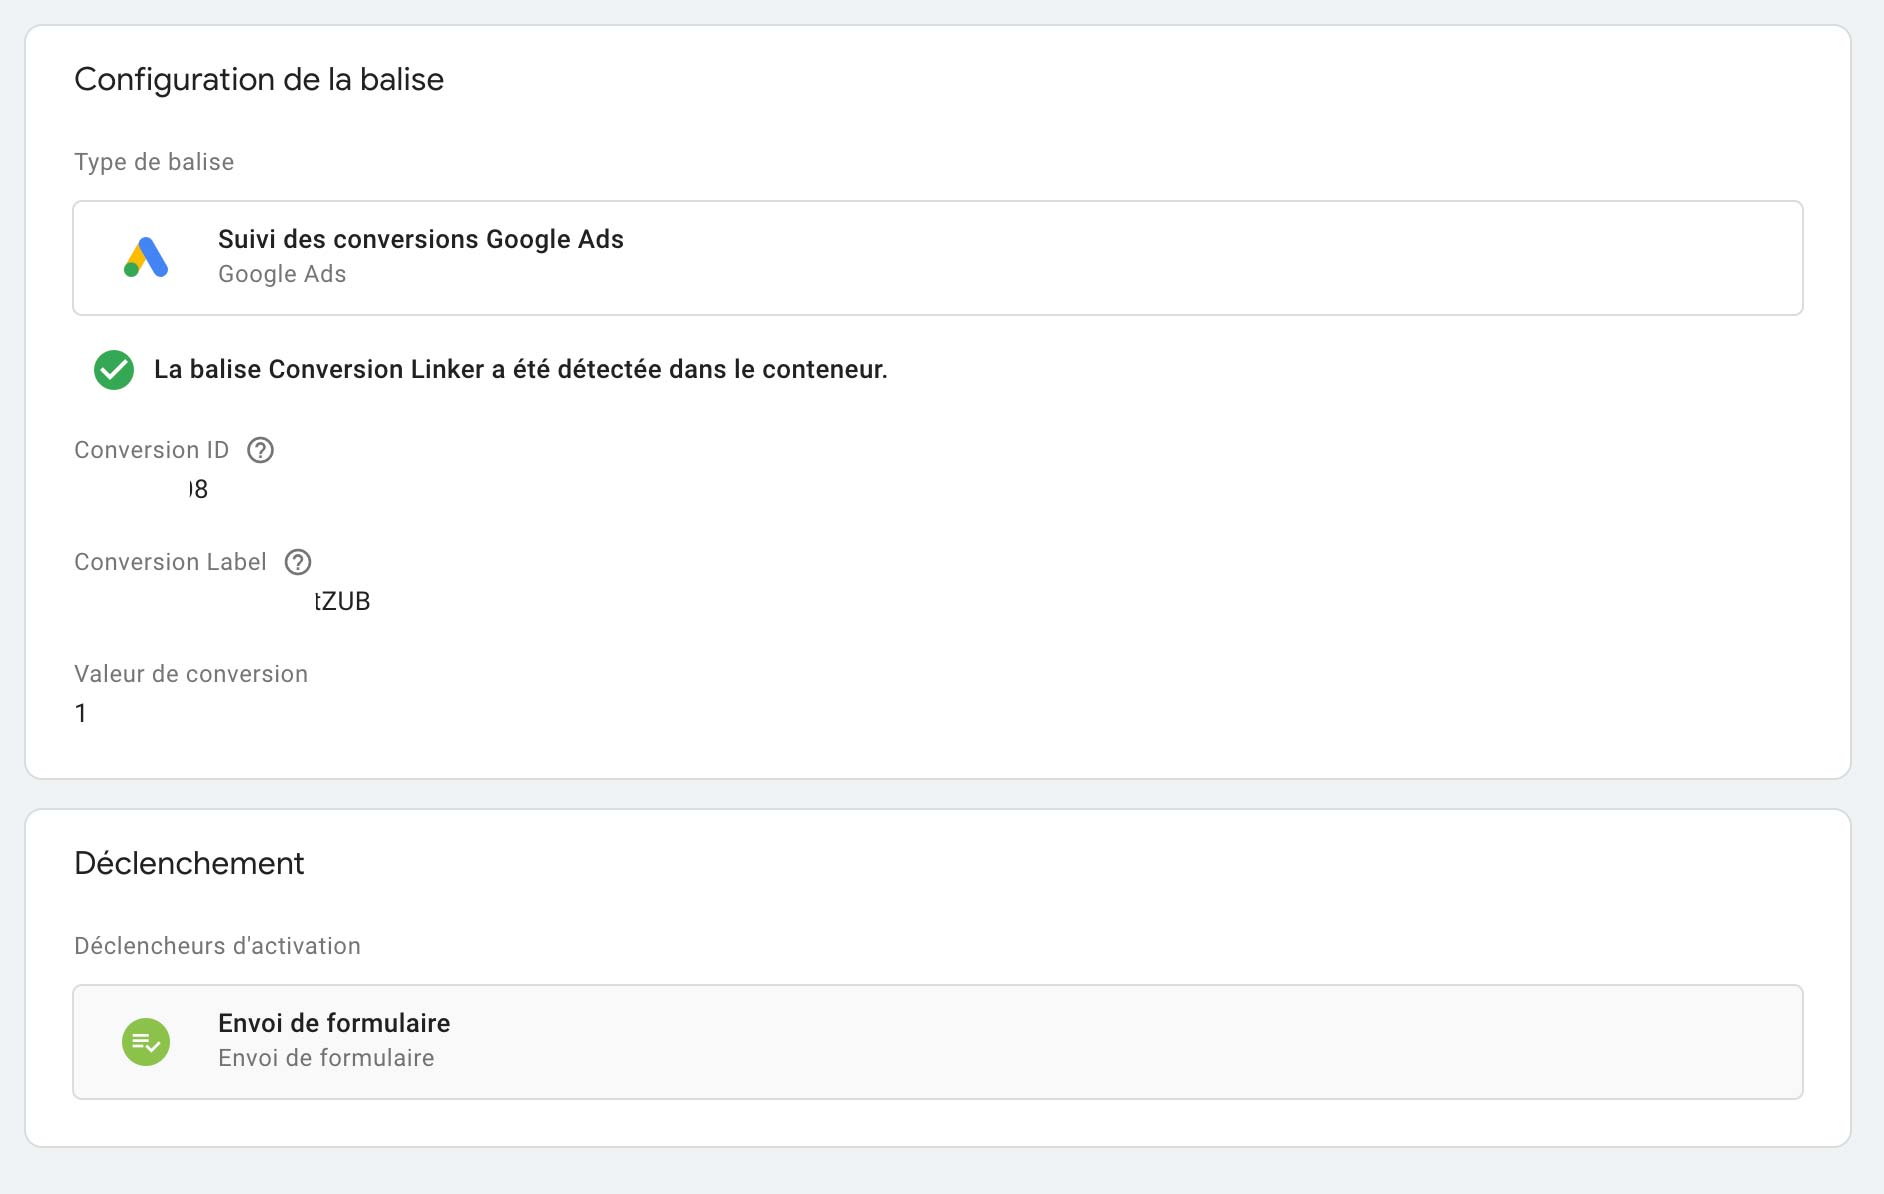This screenshot has height=1194, width=1884.
Task: Click the Configuration de la balise heading
Action: [259, 79]
